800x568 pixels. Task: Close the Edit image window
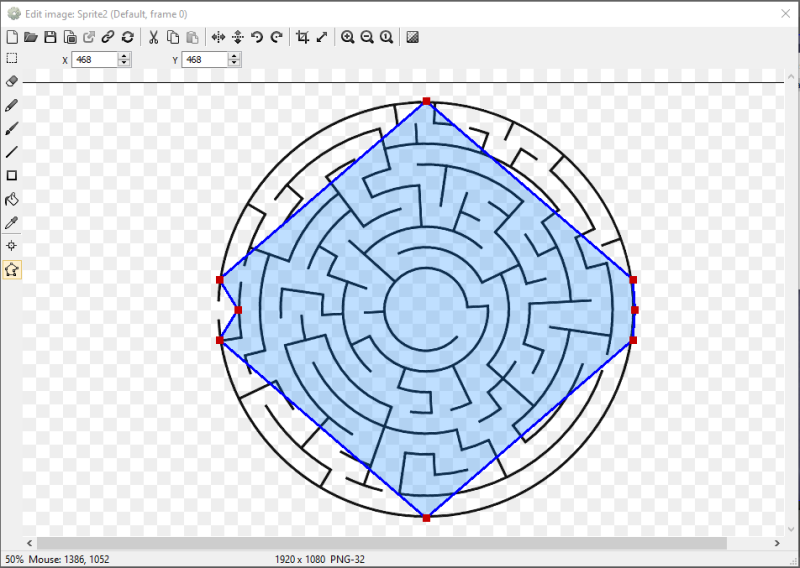[786, 14]
